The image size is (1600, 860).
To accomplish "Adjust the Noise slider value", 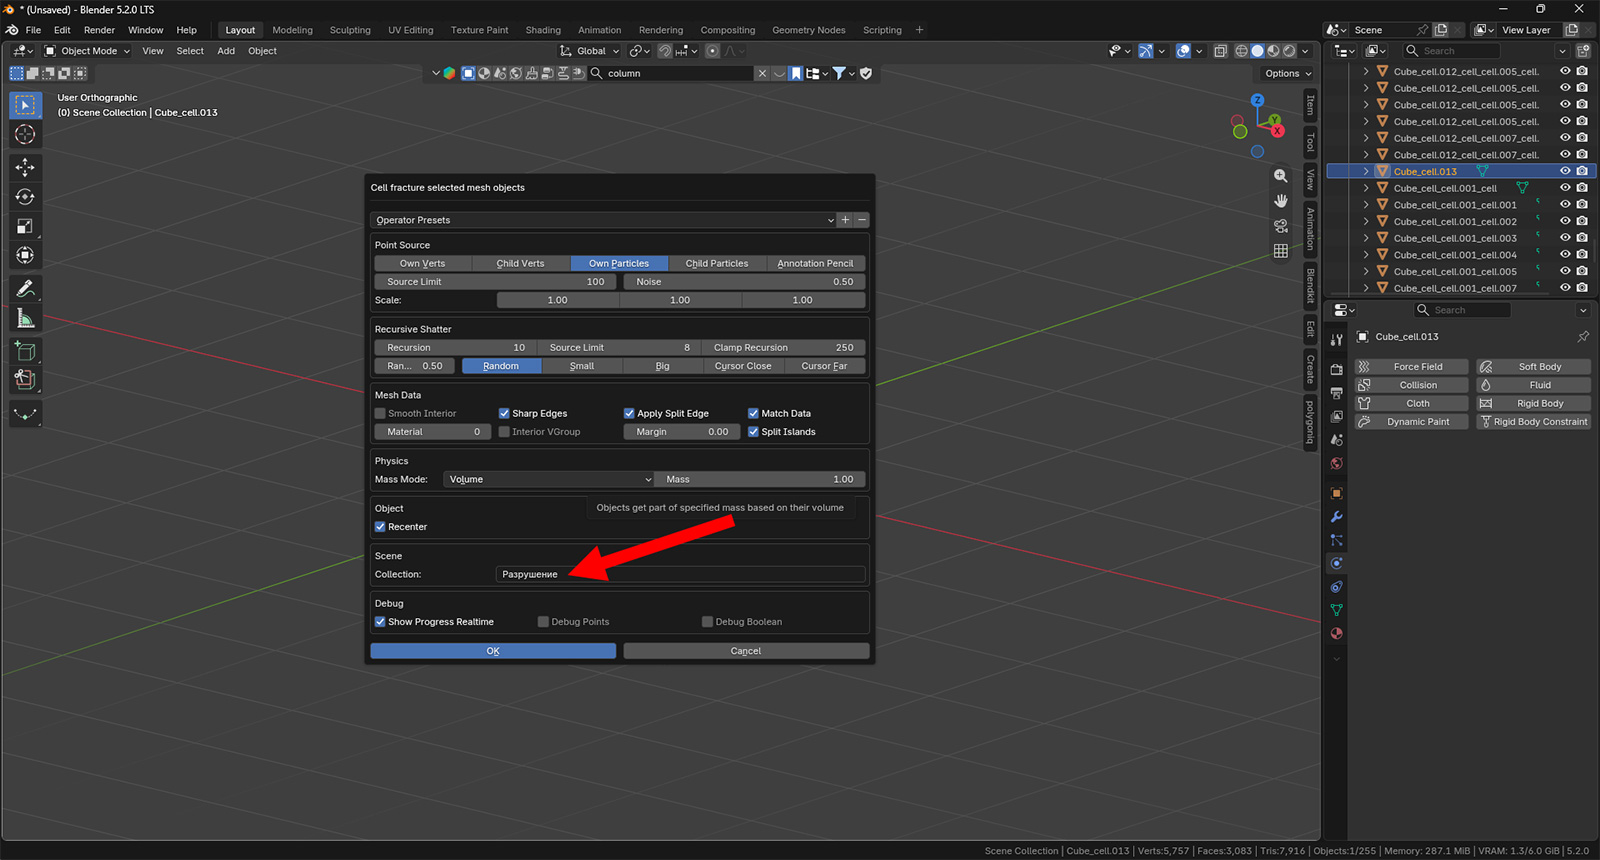I will coord(744,282).
